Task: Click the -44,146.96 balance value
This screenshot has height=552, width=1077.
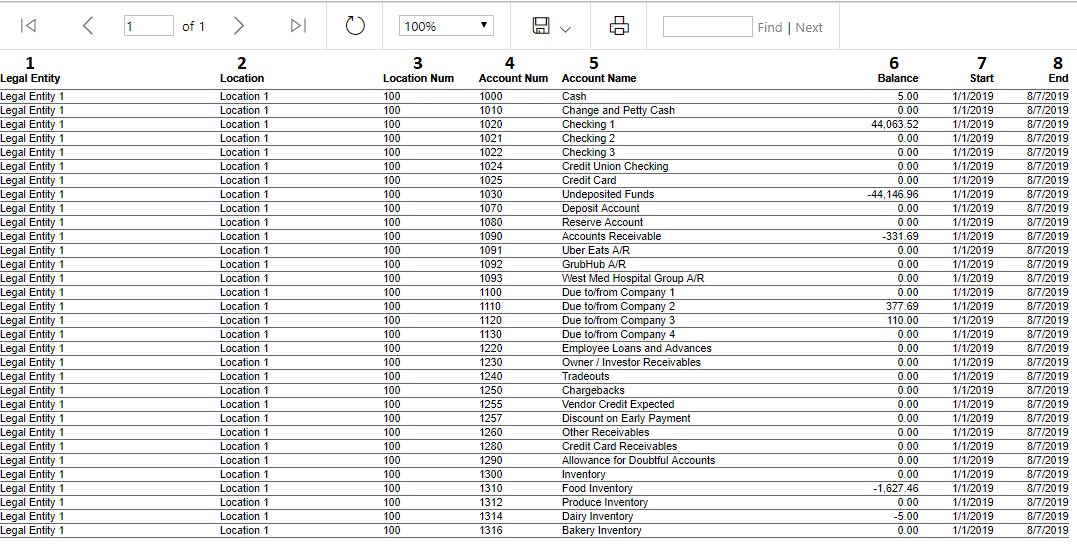Action: pos(893,194)
